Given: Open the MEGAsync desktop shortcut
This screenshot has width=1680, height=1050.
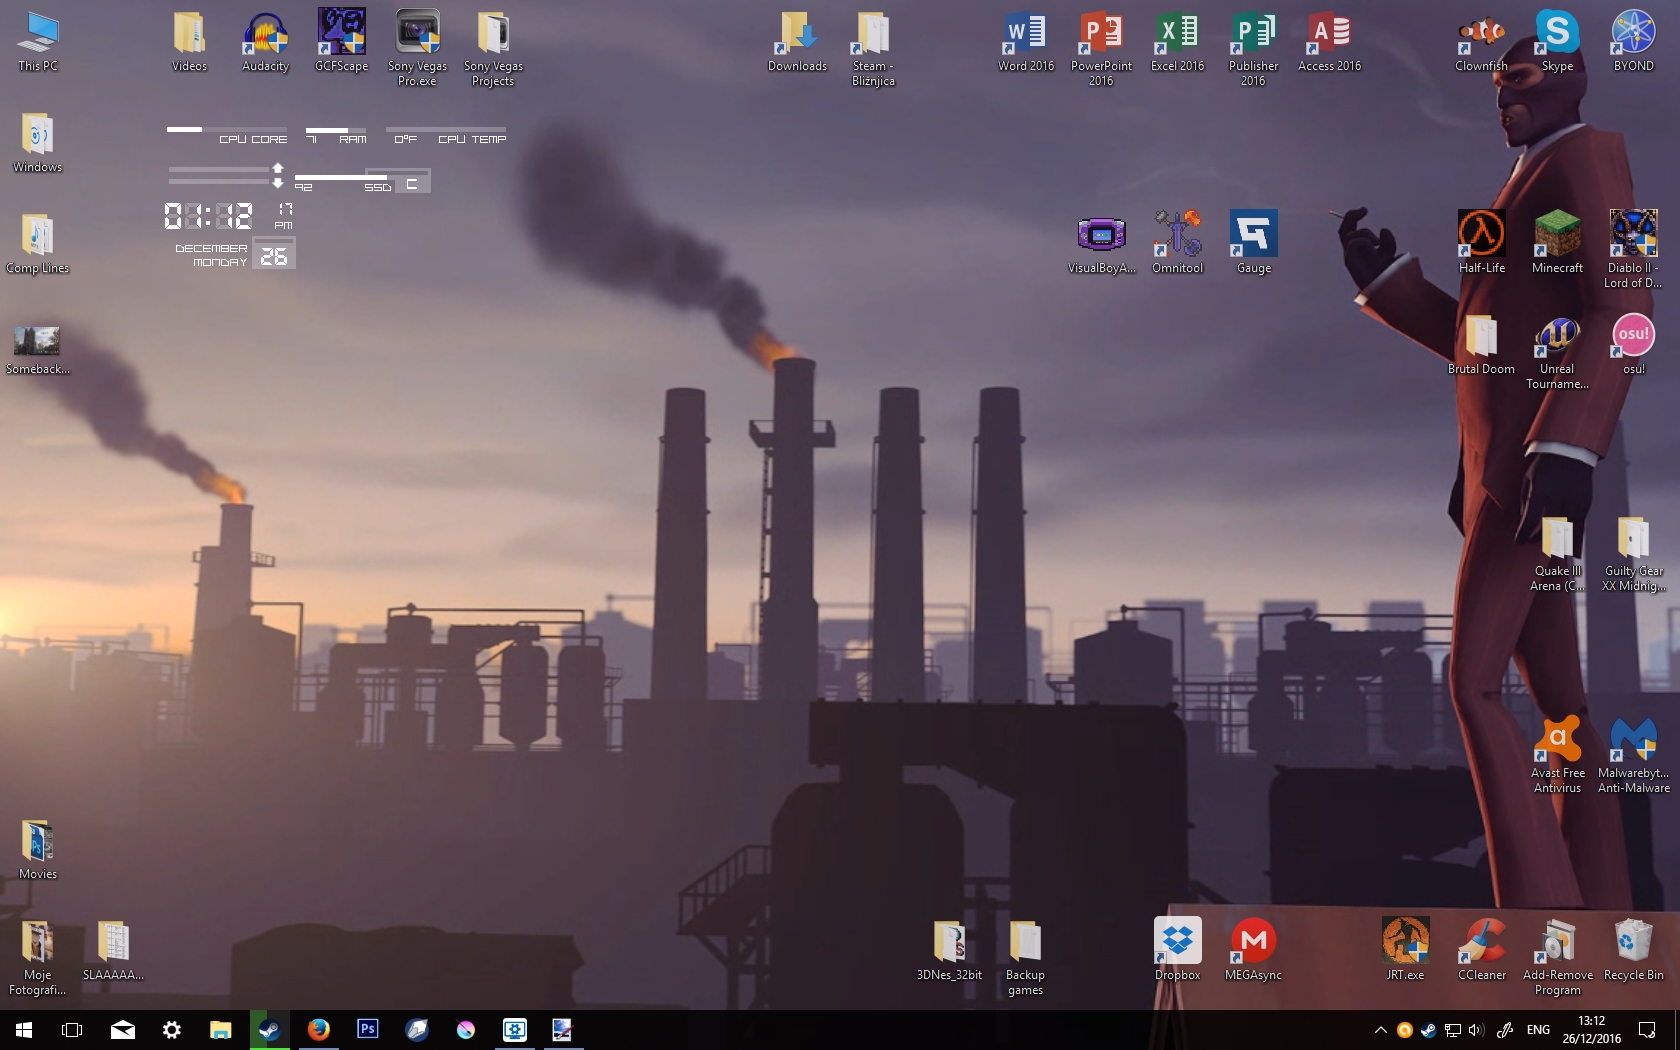Looking at the screenshot, I should coord(1253,950).
